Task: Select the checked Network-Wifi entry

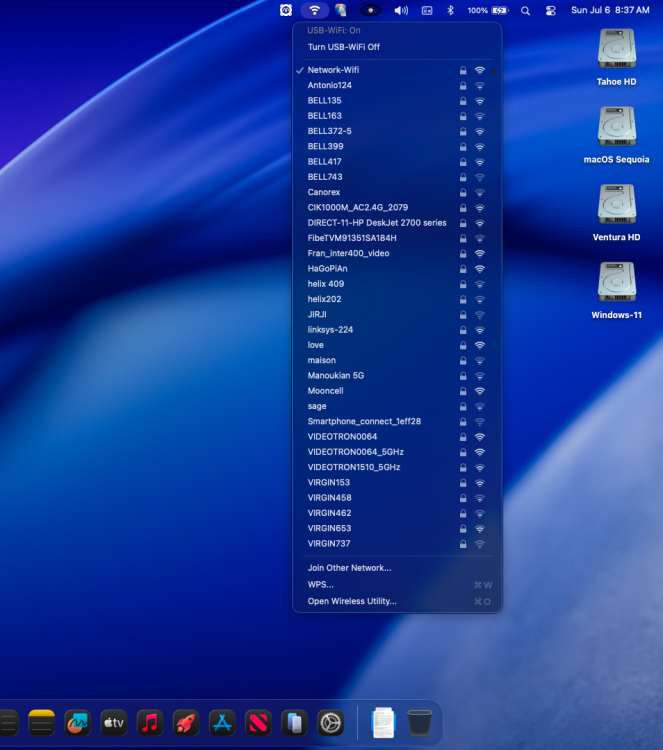Action: pos(397,70)
